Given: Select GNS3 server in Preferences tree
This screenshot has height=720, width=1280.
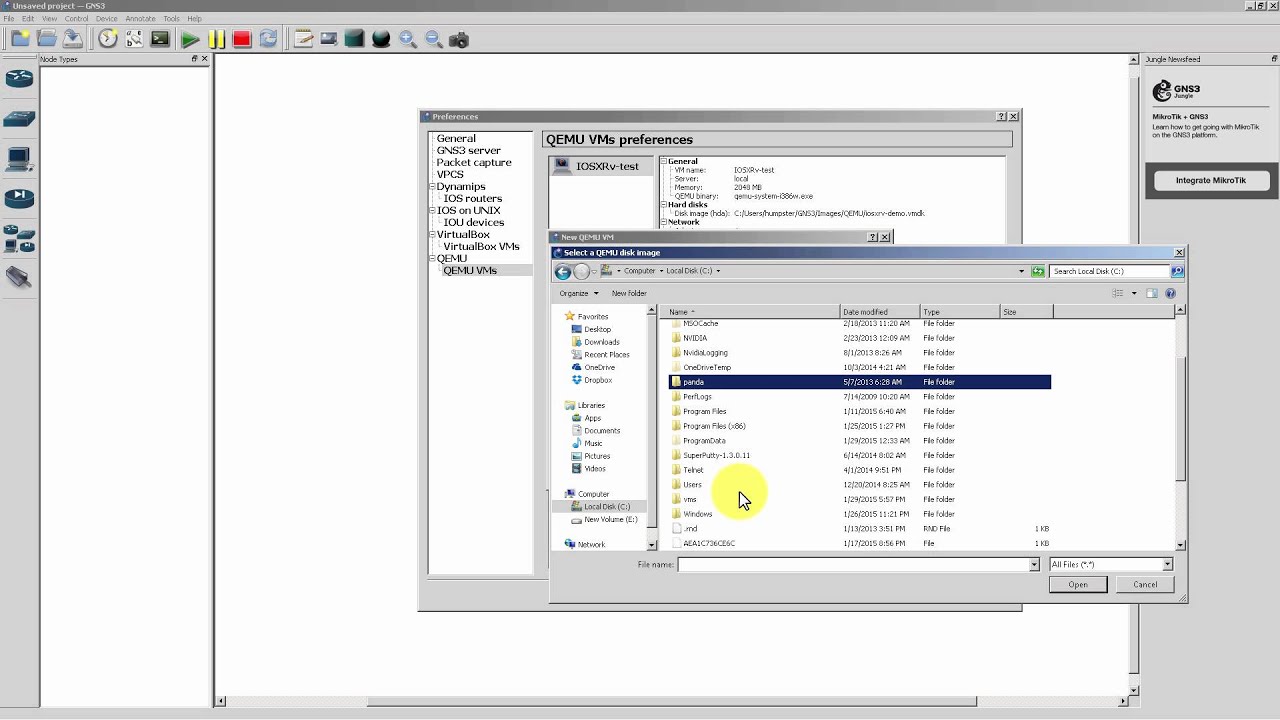Looking at the screenshot, I should click(x=468, y=151).
